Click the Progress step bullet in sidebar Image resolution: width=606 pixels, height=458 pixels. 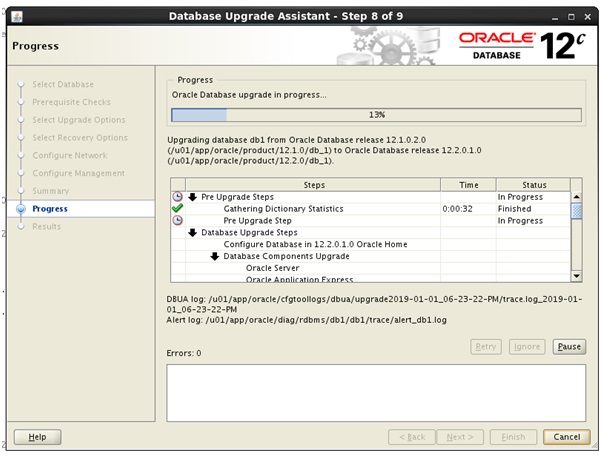tap(19, 209)
